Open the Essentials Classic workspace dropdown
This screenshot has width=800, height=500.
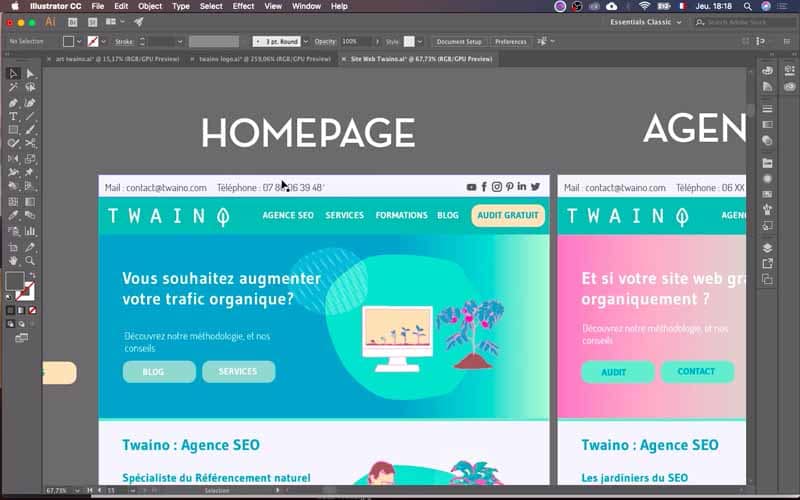[x=645, y=22]
